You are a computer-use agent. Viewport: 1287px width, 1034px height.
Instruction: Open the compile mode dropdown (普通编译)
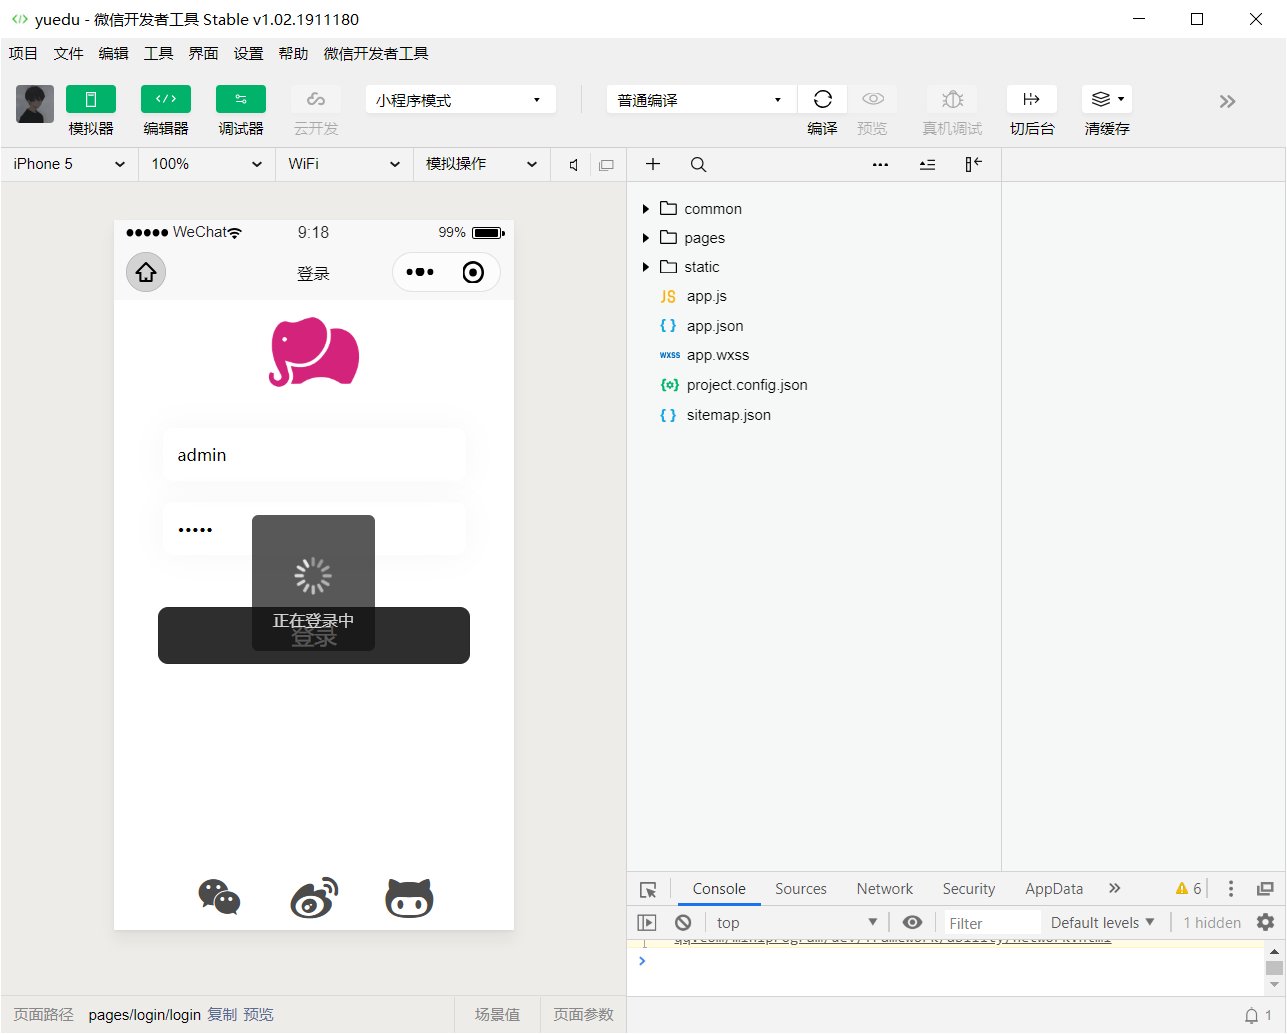(701, 100)
